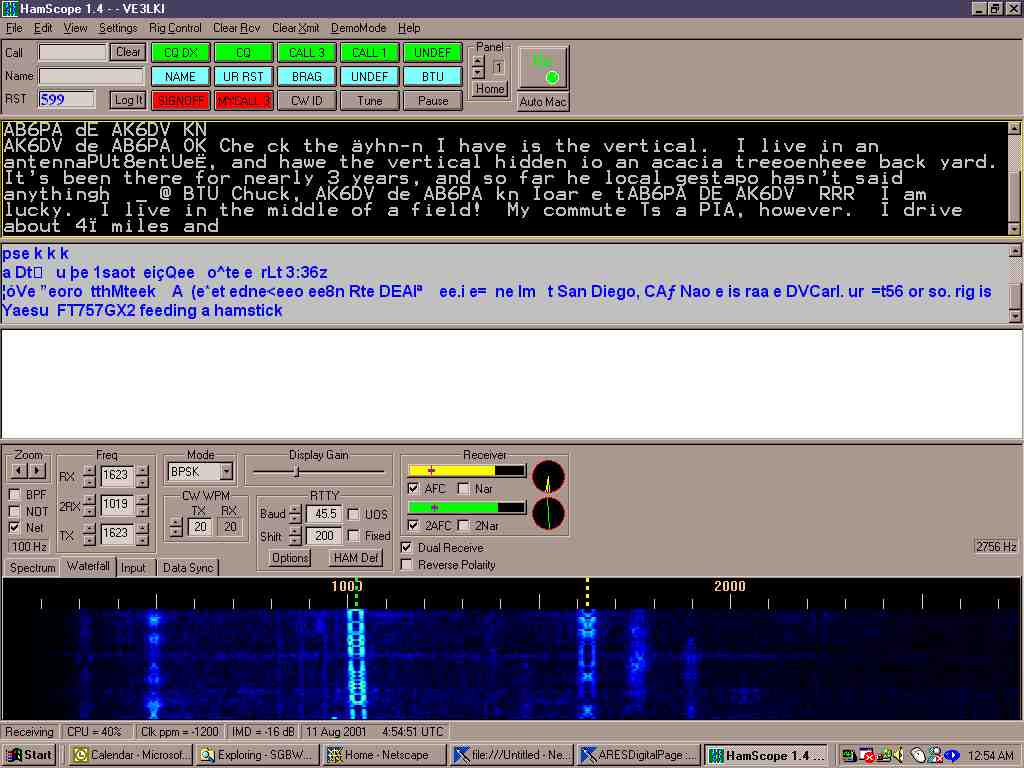
Task: Open the Rig Control menu
Action: pos(175,28)
